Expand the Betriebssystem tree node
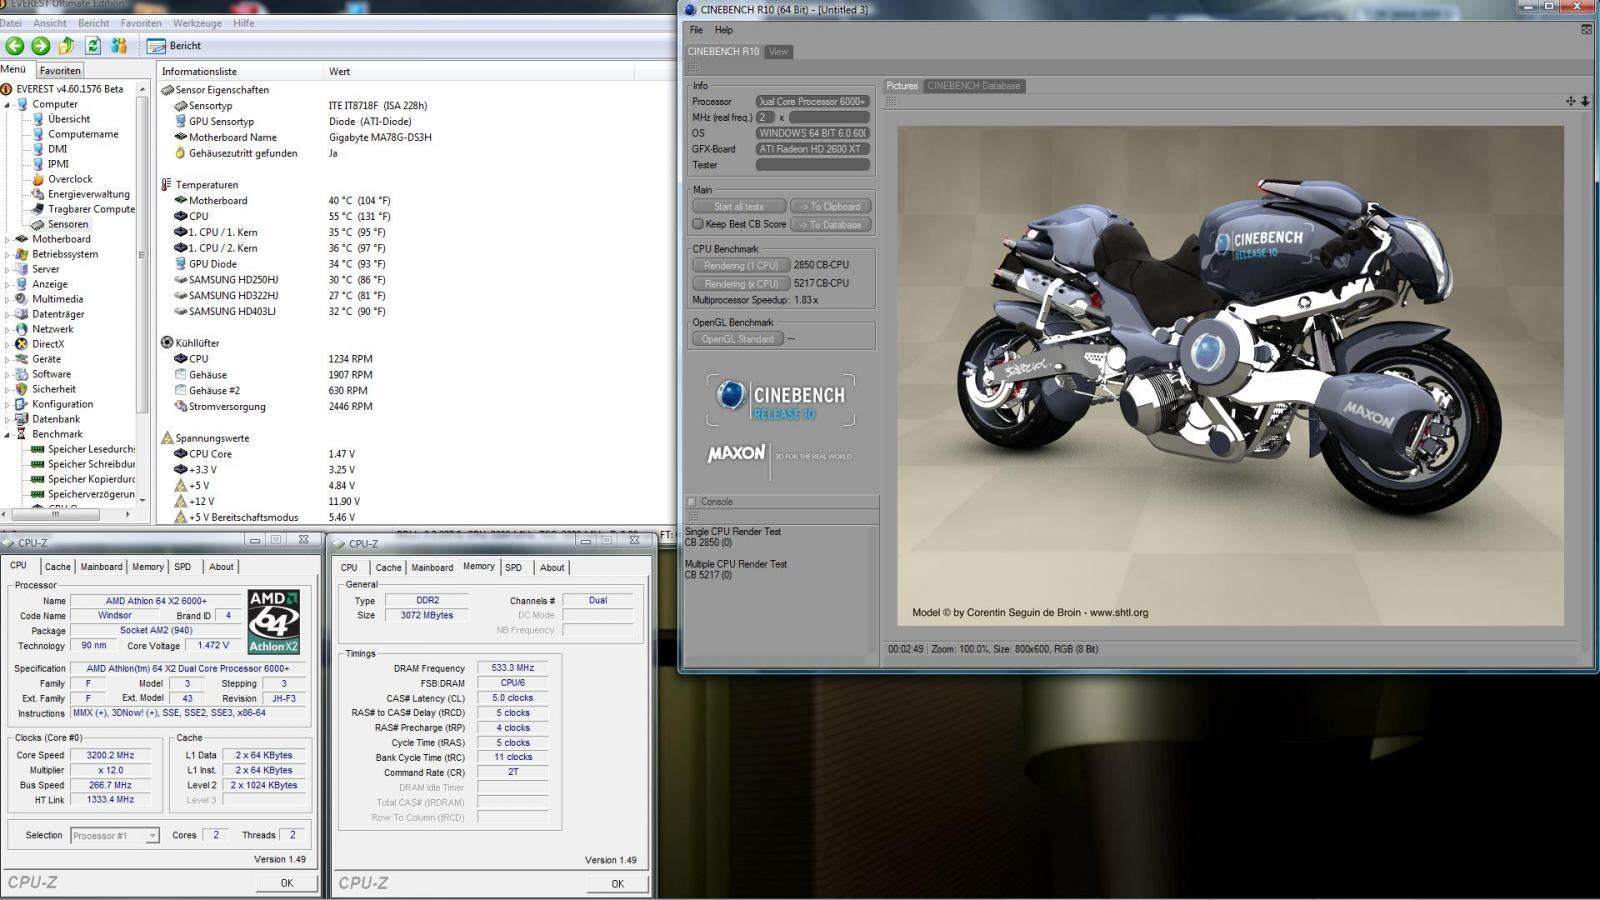The height and width of the screenshot is (900, 1600). (x=8, y=254)
